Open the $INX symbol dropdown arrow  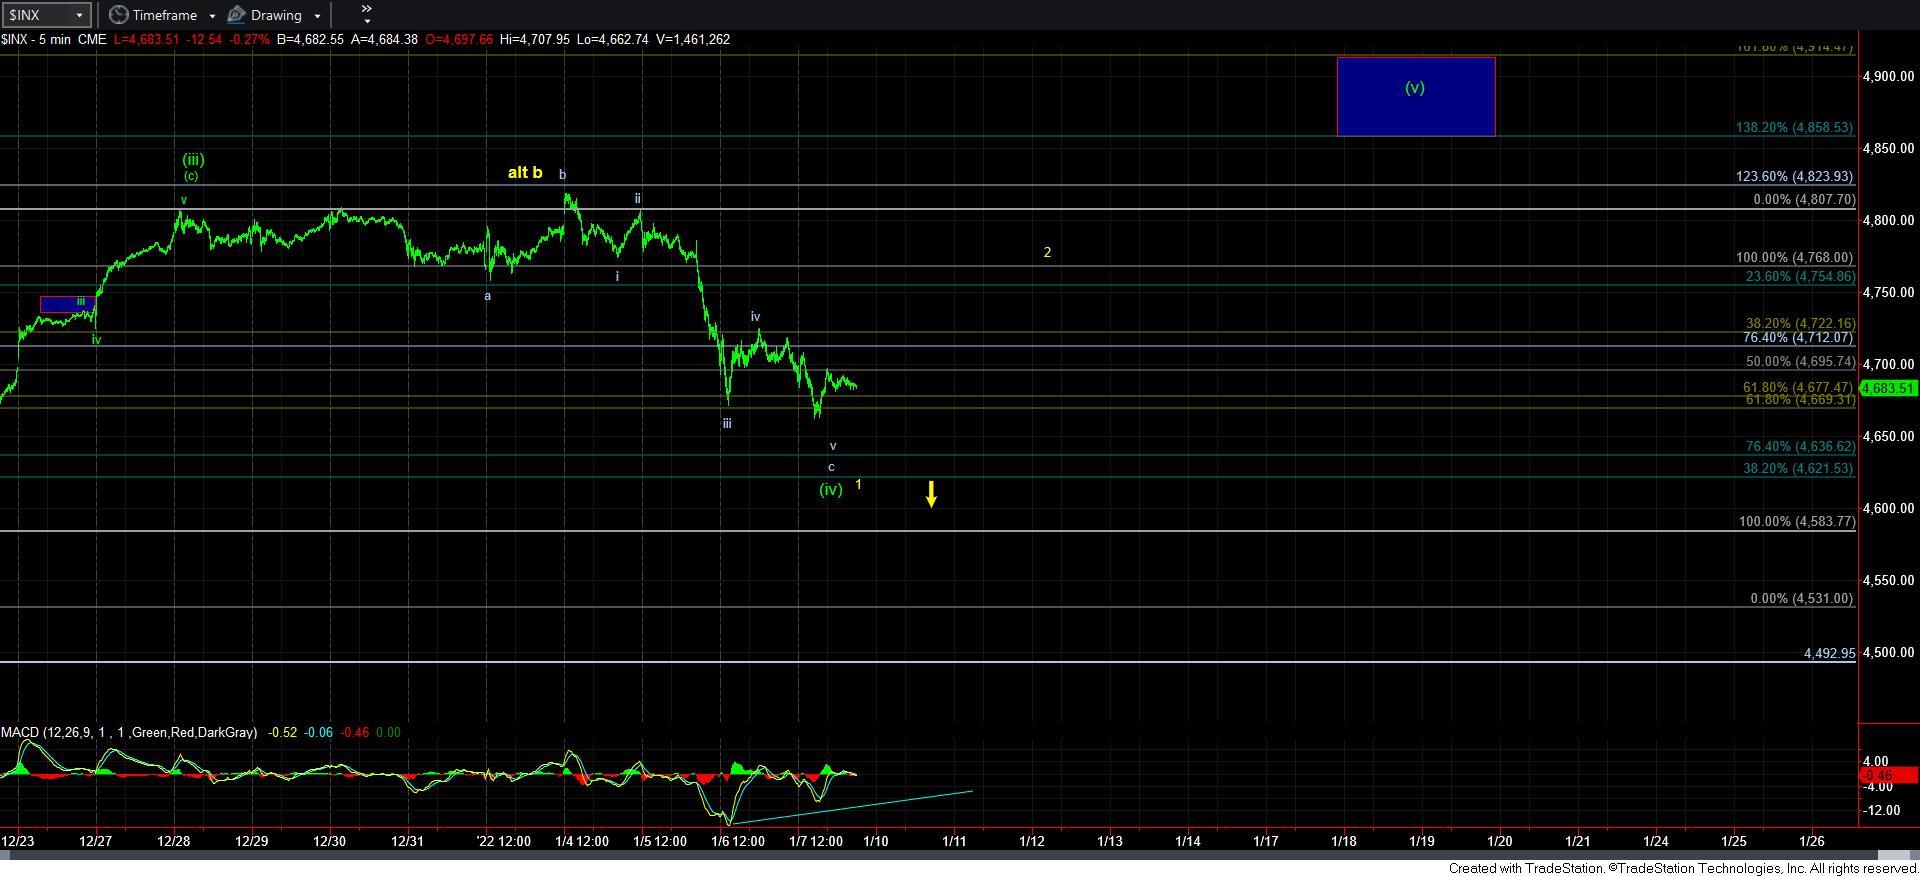pos(78,15)
